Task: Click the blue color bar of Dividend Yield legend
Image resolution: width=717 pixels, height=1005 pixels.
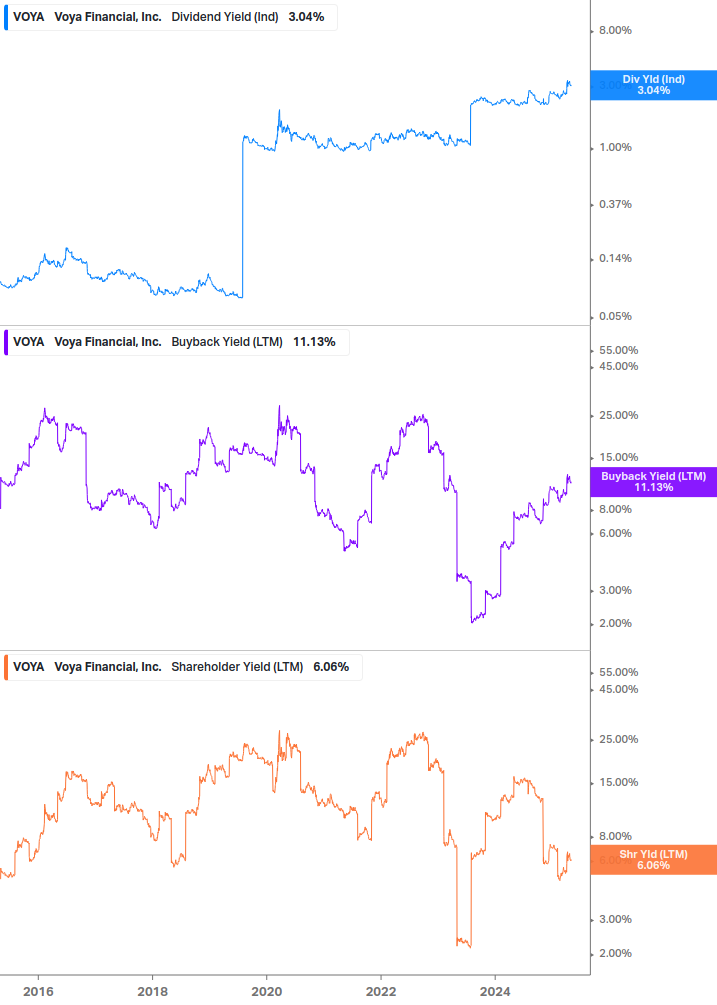Action: point(6,17)
